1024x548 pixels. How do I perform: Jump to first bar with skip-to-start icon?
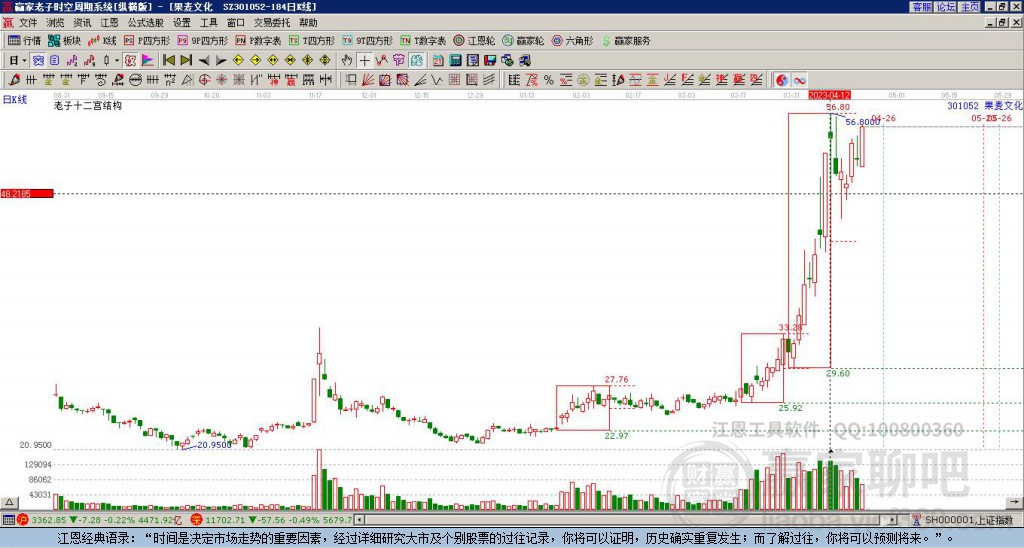pyautogui.click(x=168, y=61)
